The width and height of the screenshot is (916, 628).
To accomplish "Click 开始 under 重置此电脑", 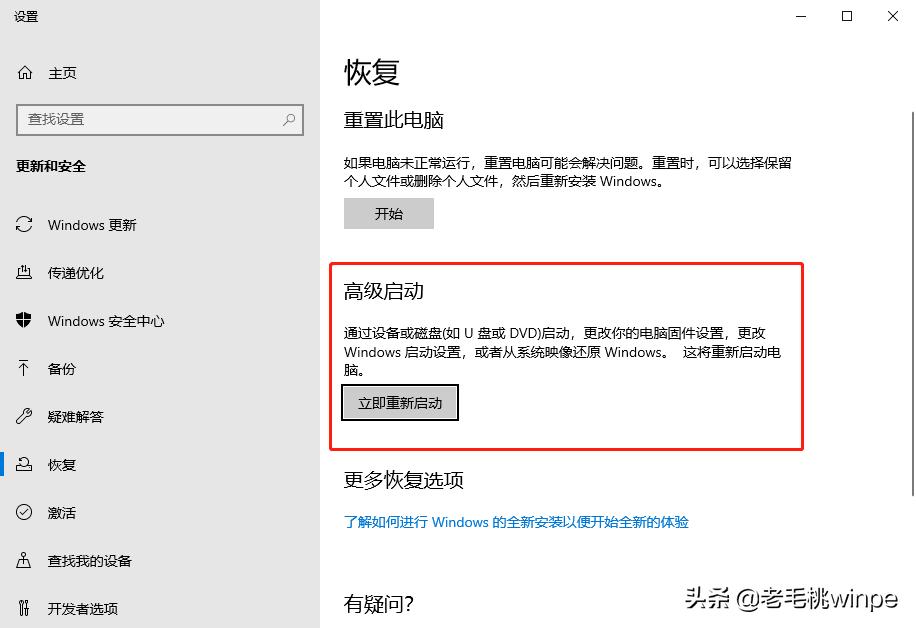I will 388,213.
